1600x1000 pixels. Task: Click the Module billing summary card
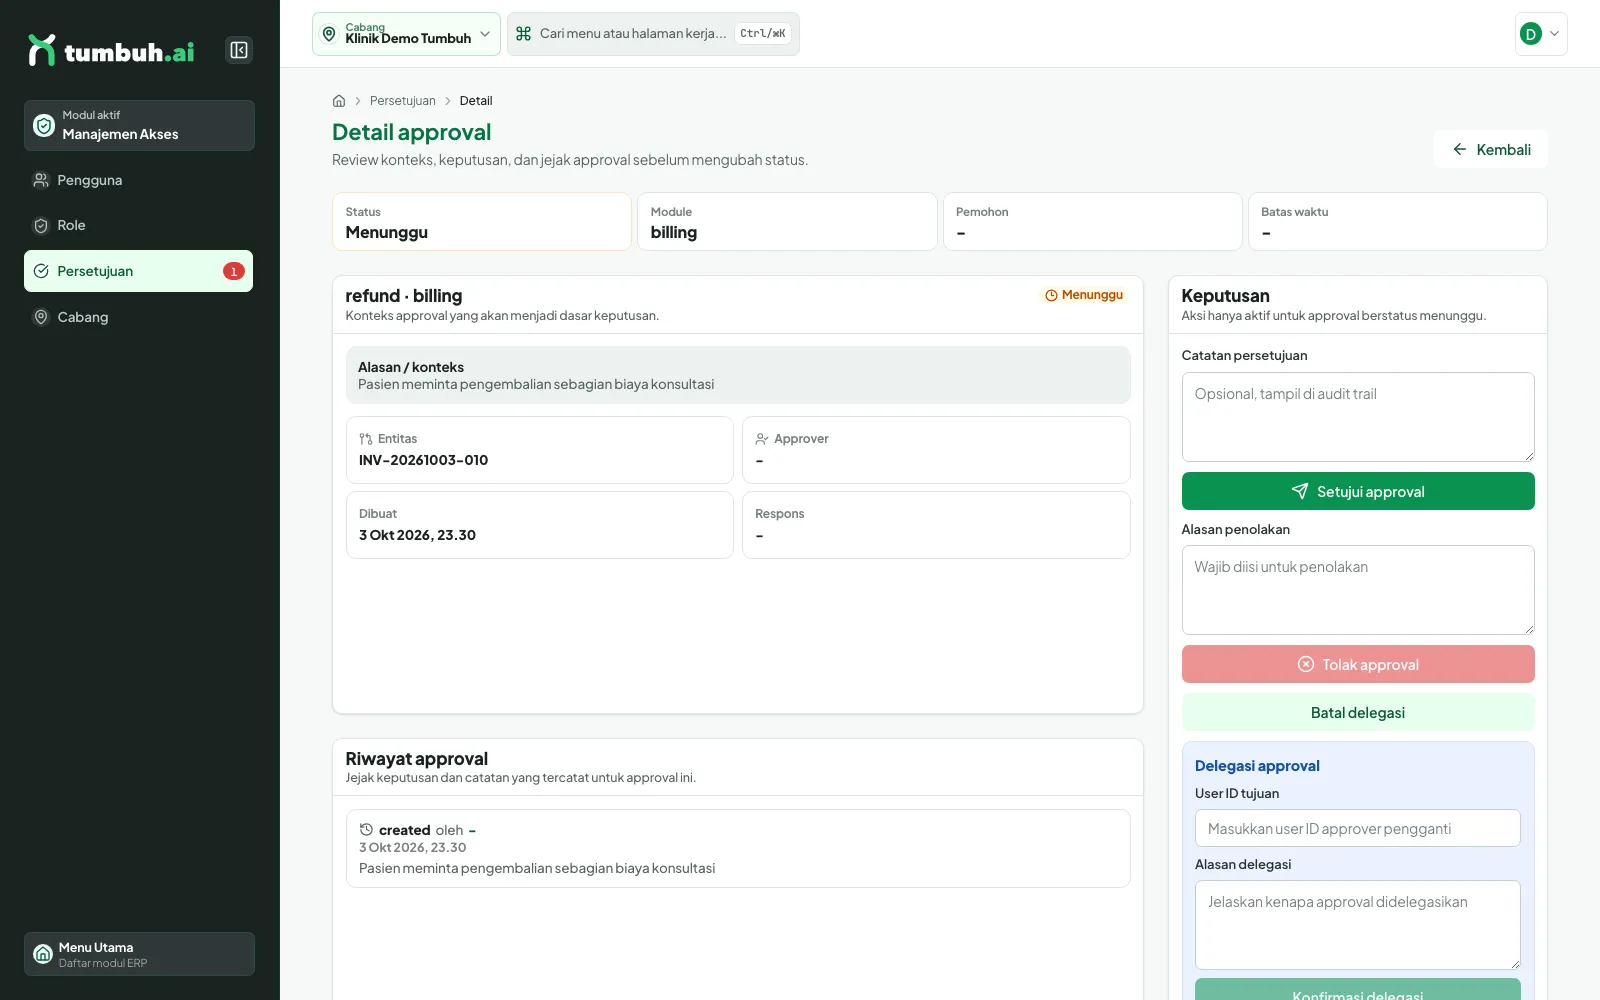point(787,222)
